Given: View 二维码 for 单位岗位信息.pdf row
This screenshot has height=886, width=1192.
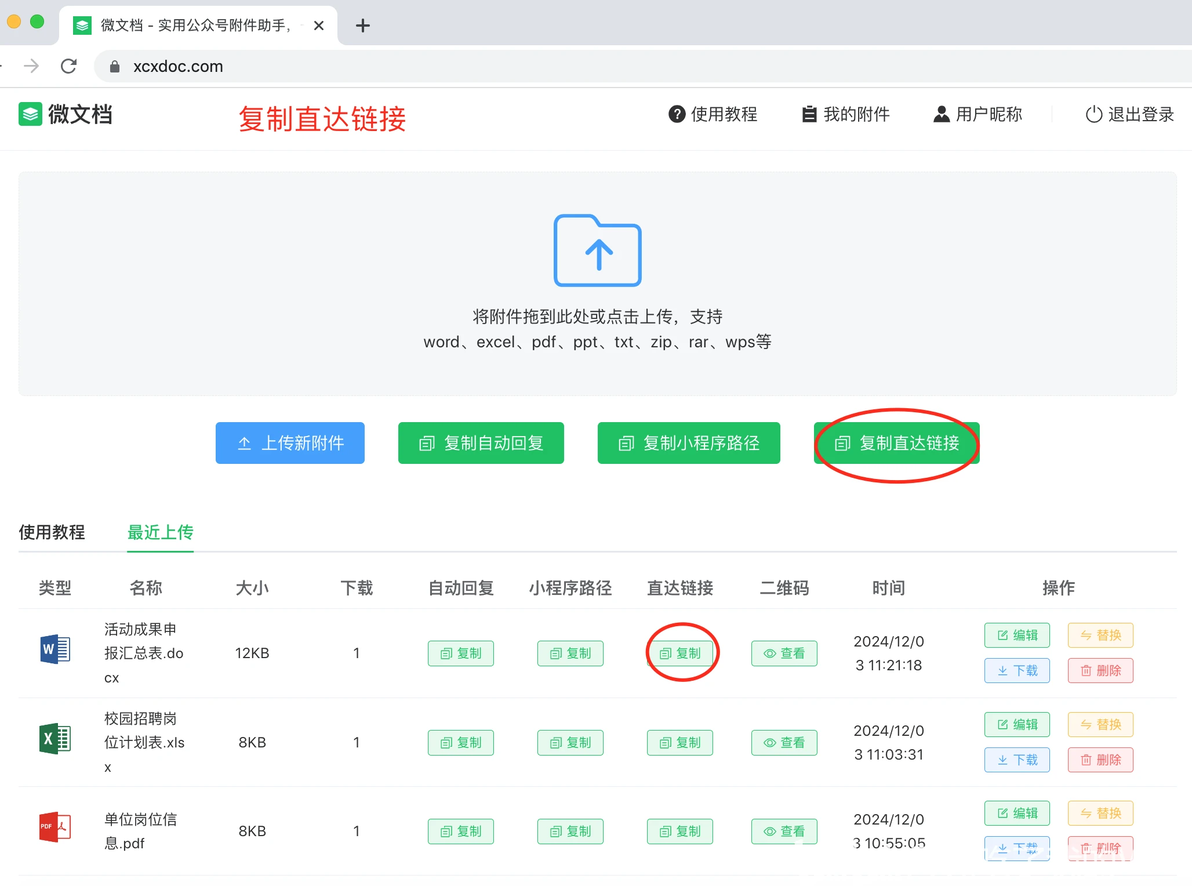Looking at the screenshot, I should 784,831.
